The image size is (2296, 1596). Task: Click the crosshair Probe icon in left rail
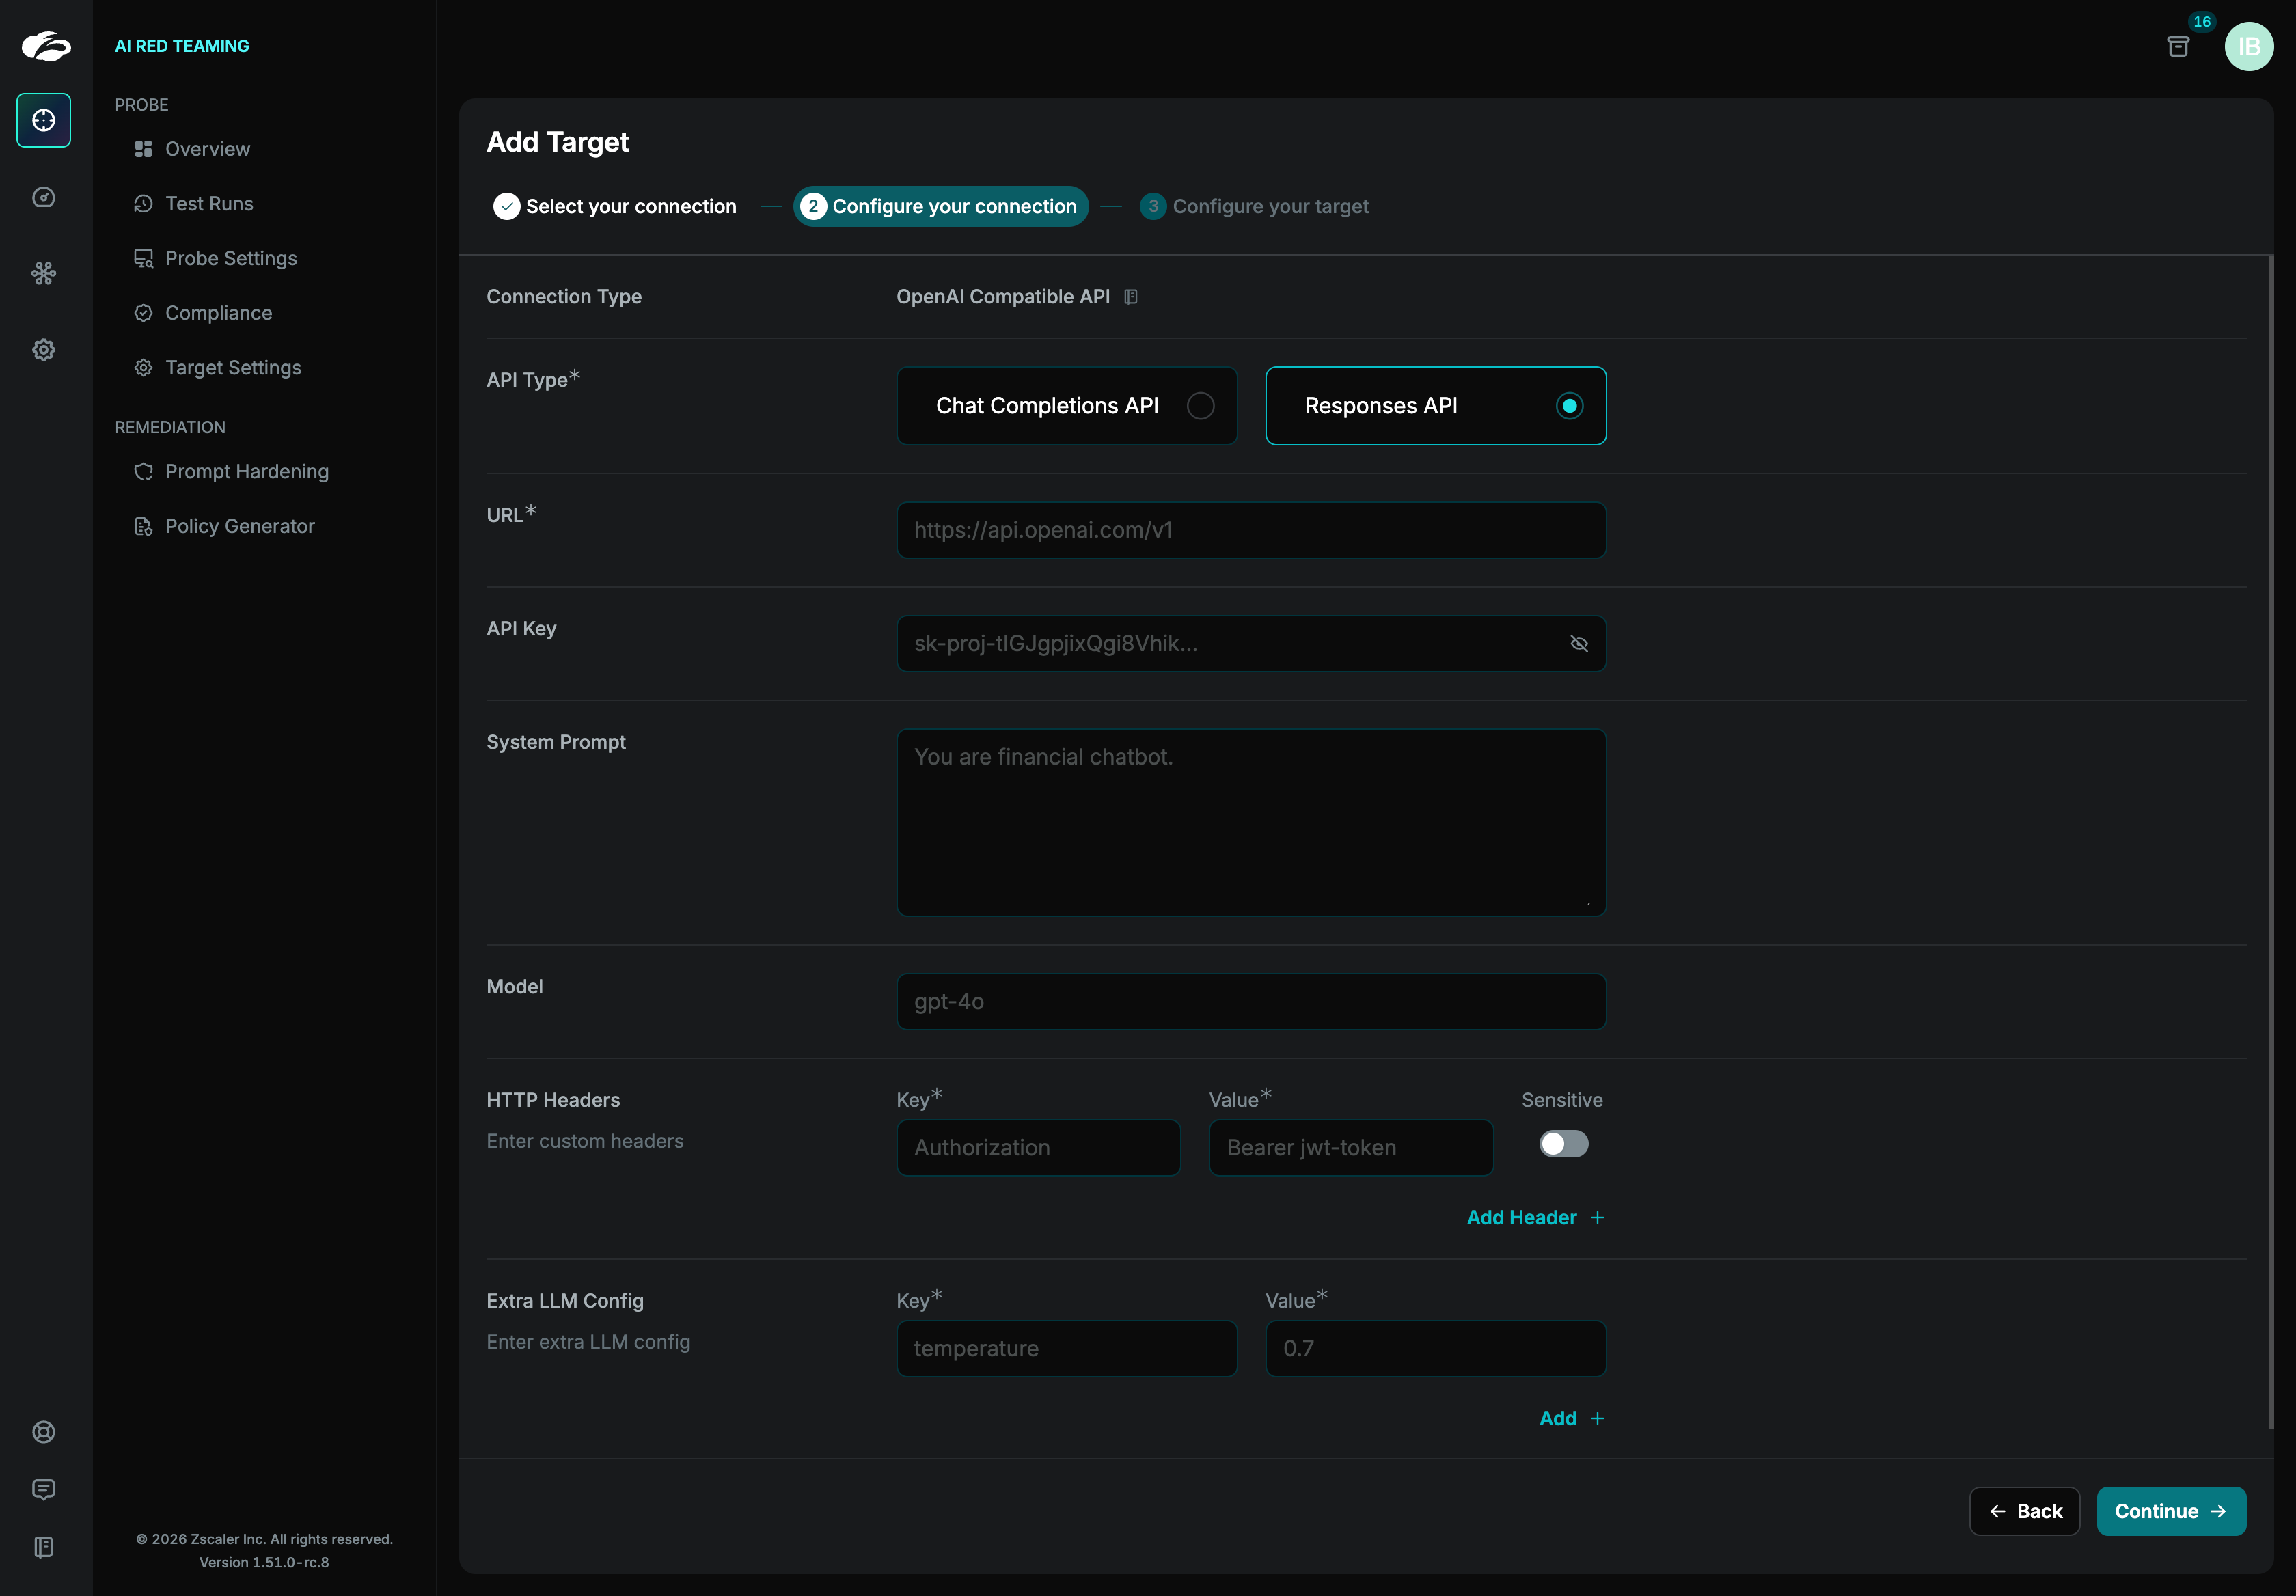click(43, 120)
